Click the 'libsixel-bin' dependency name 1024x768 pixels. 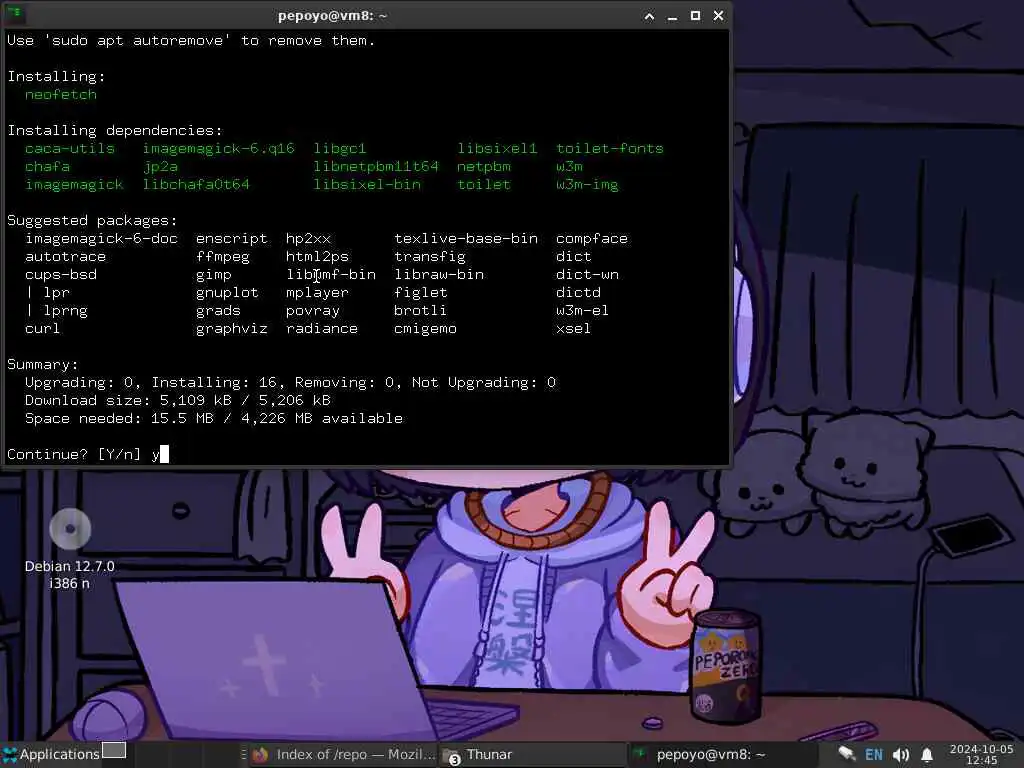367,184
